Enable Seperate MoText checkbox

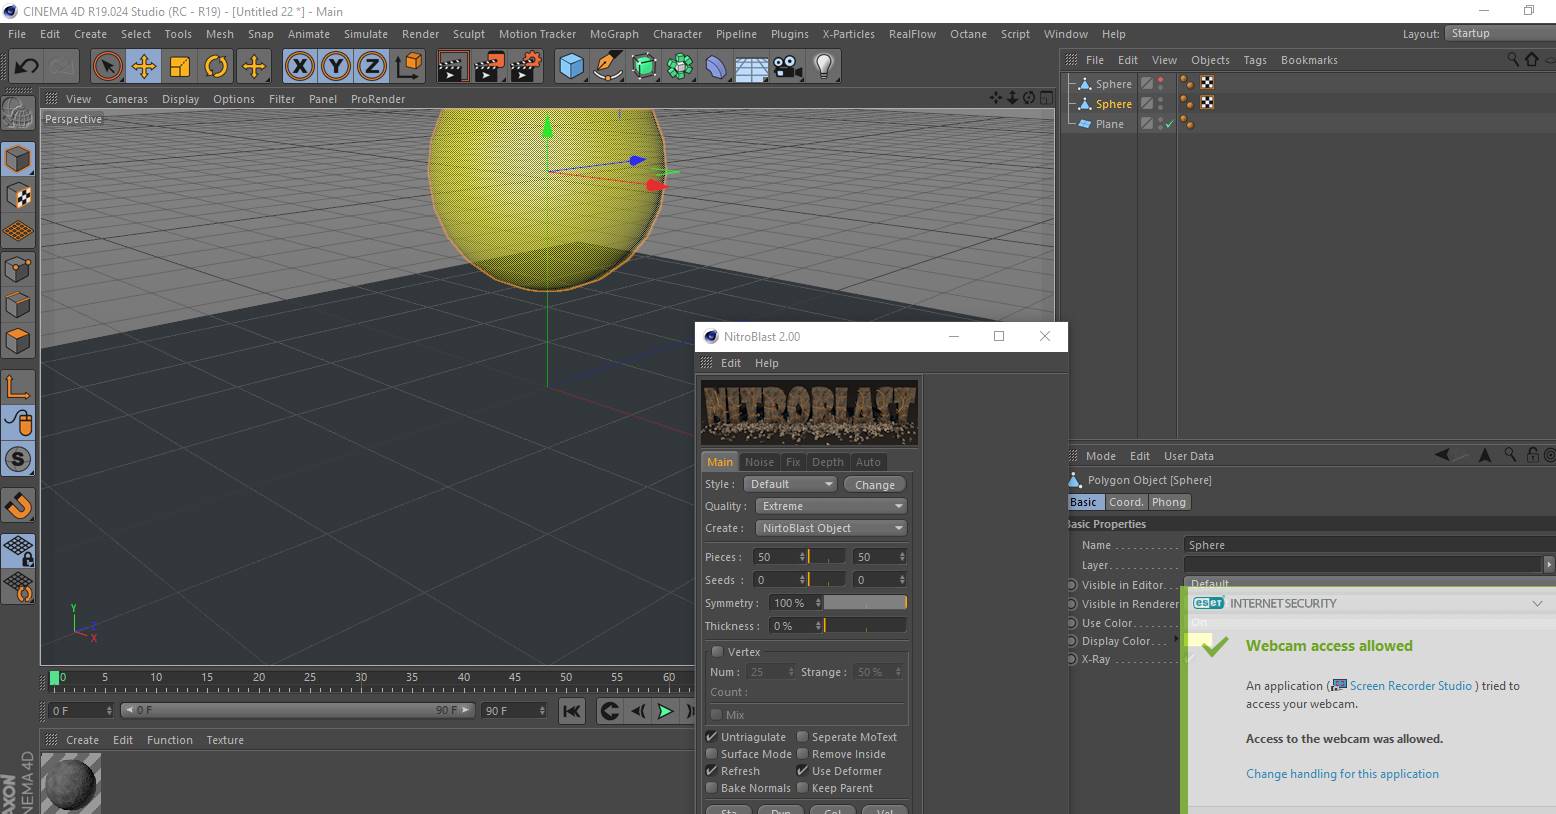pyautogui.click(x=802, y=737)
